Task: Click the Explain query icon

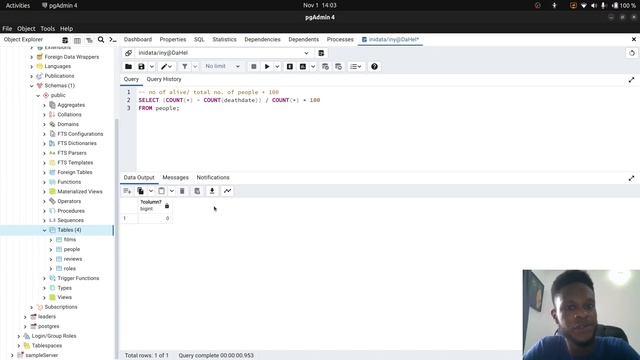Action: coord(290,67)
